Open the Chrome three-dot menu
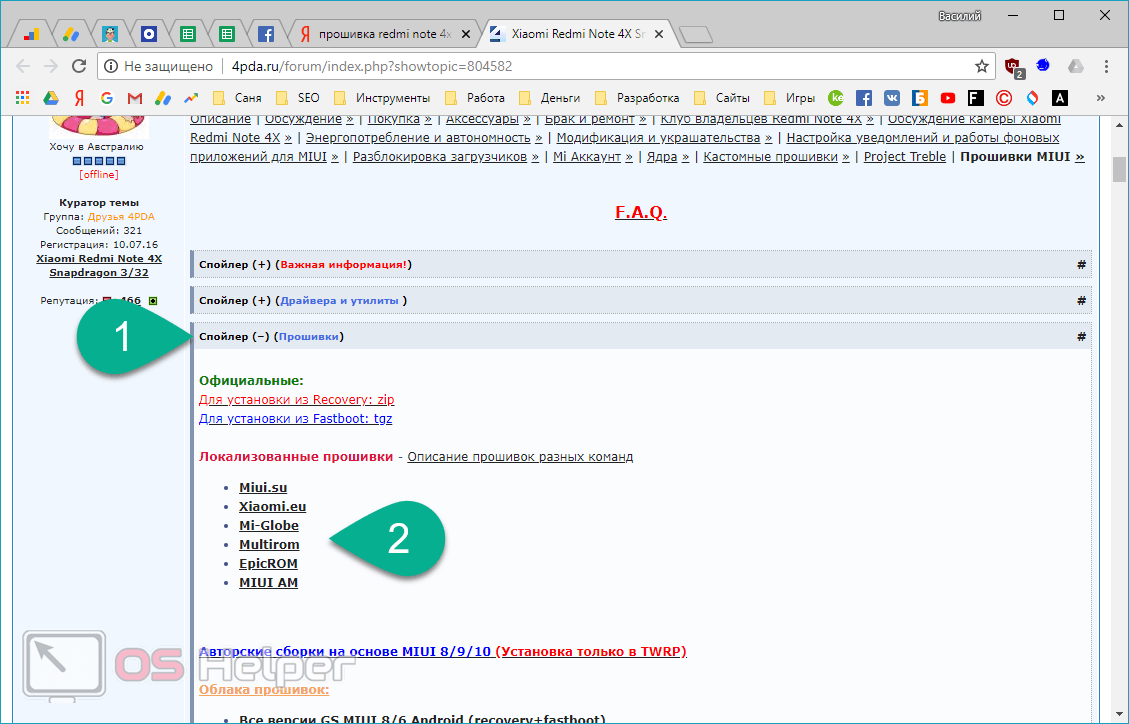The image size is (1129, 724). pyautogui.click(x=1106, y=66)
